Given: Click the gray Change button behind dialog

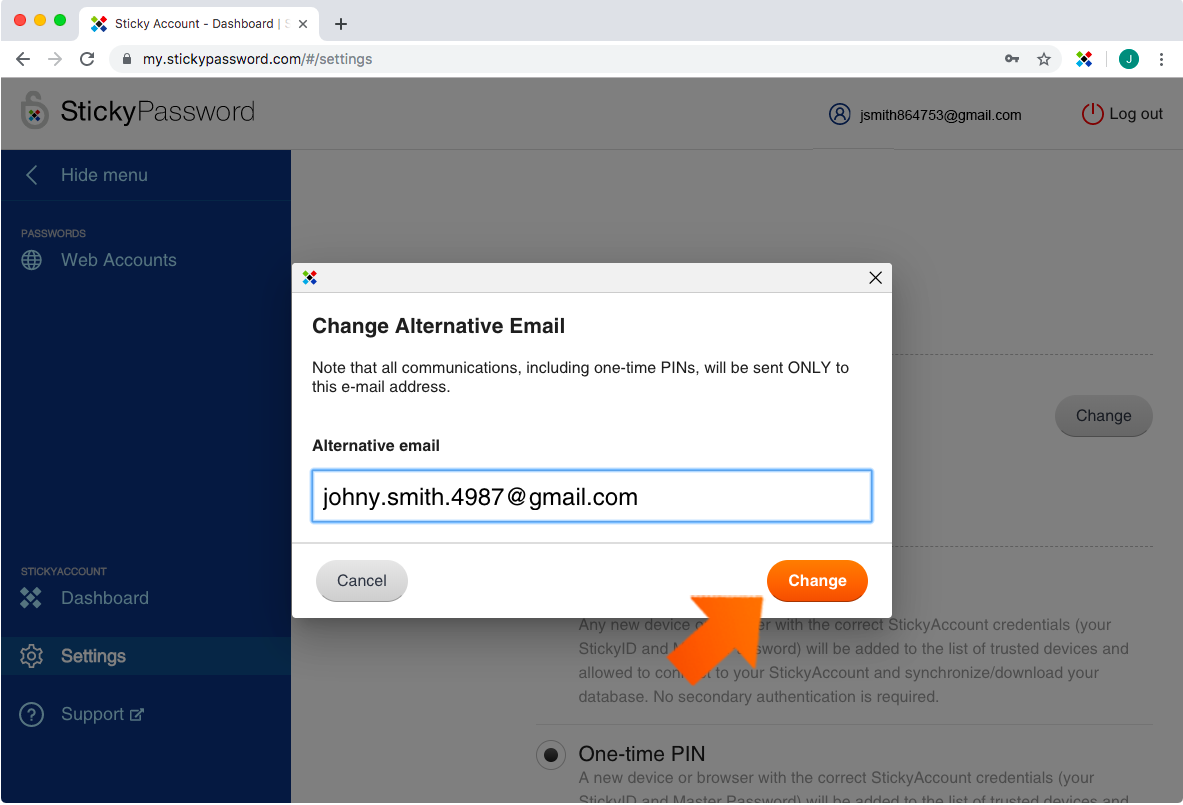Looking at the screenshot, I should (1103, 416).
